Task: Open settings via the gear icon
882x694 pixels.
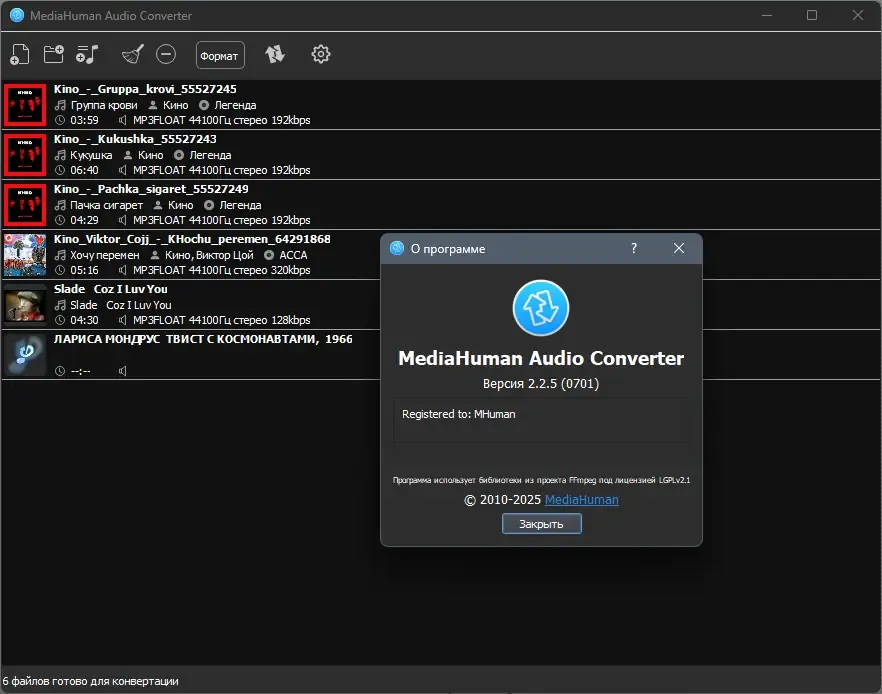Action: click(x=320, y=54)
